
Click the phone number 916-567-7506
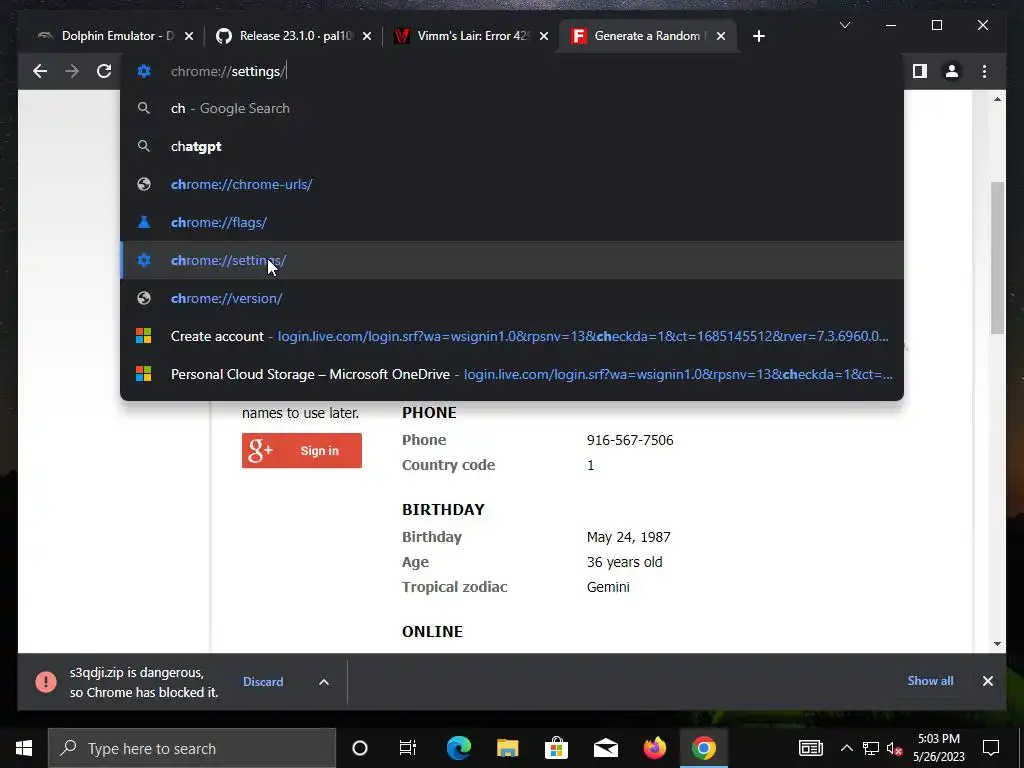(630, 440)
